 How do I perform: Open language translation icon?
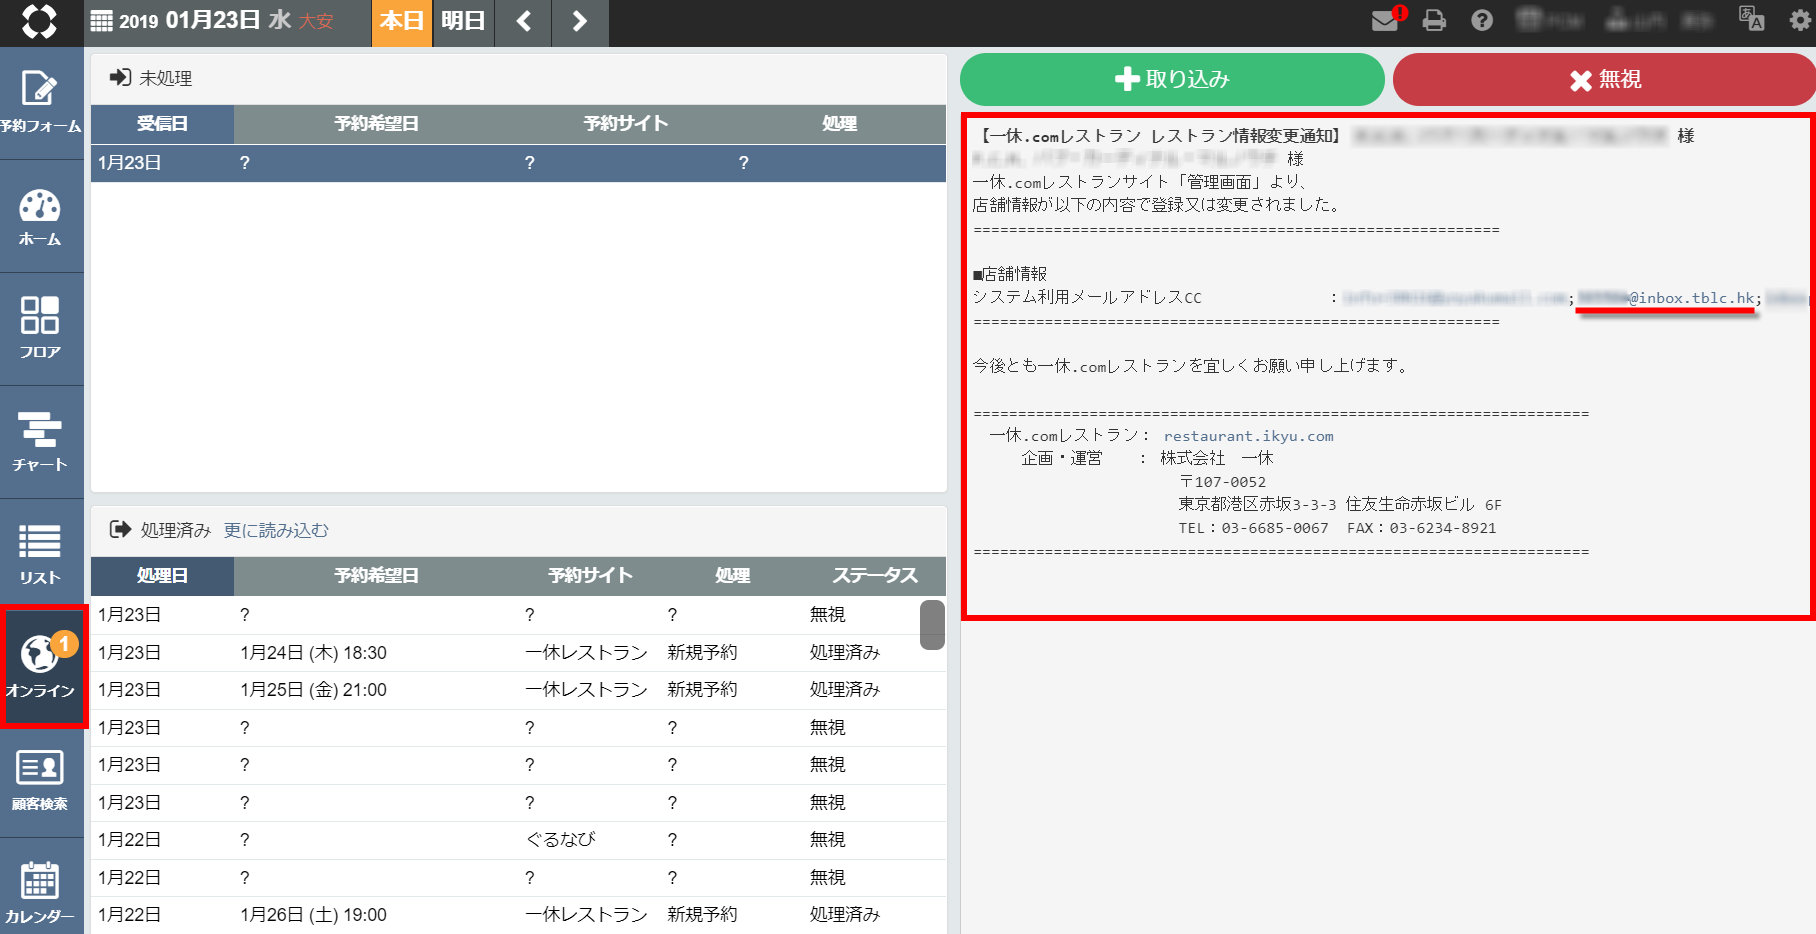tap(1751, 19)
